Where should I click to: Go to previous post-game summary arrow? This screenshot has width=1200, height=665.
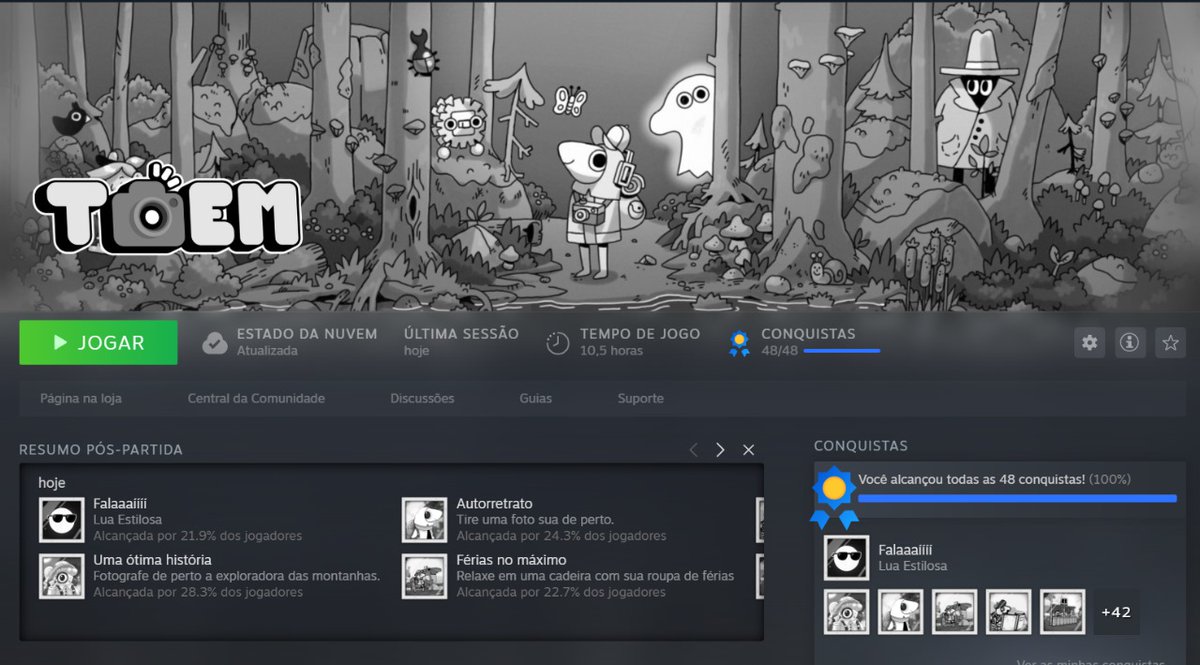tap(693, 450)
